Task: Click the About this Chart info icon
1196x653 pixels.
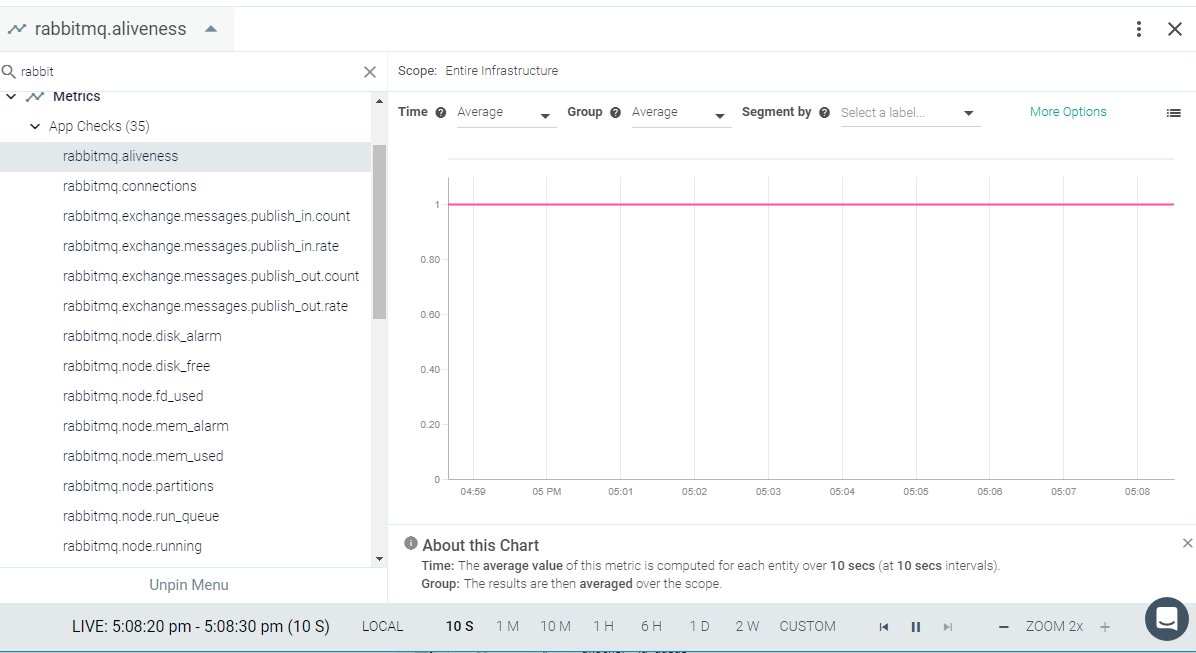Action: coord(410,543)
